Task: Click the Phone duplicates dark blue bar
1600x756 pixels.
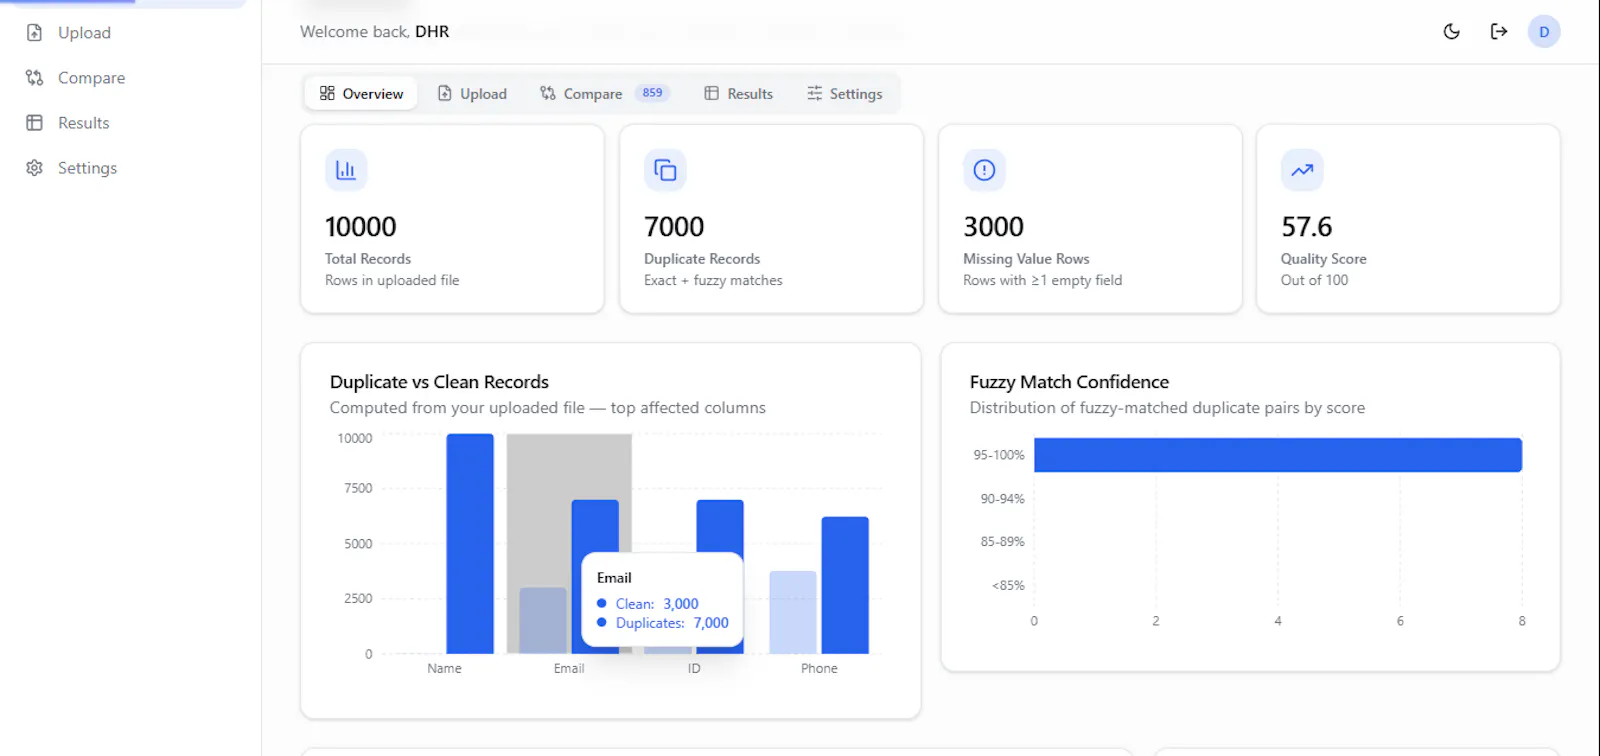Action: tap(845, 586)
